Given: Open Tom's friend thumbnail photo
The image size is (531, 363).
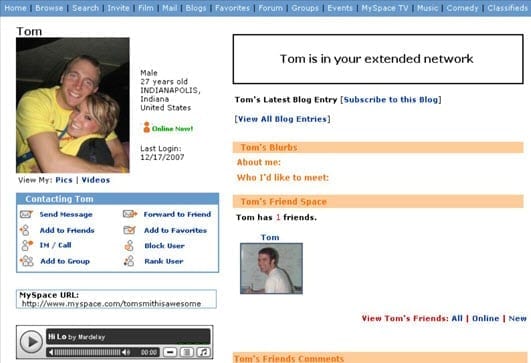Looking at the screenshot, I should pyautogui.click(x=271, y=268).
